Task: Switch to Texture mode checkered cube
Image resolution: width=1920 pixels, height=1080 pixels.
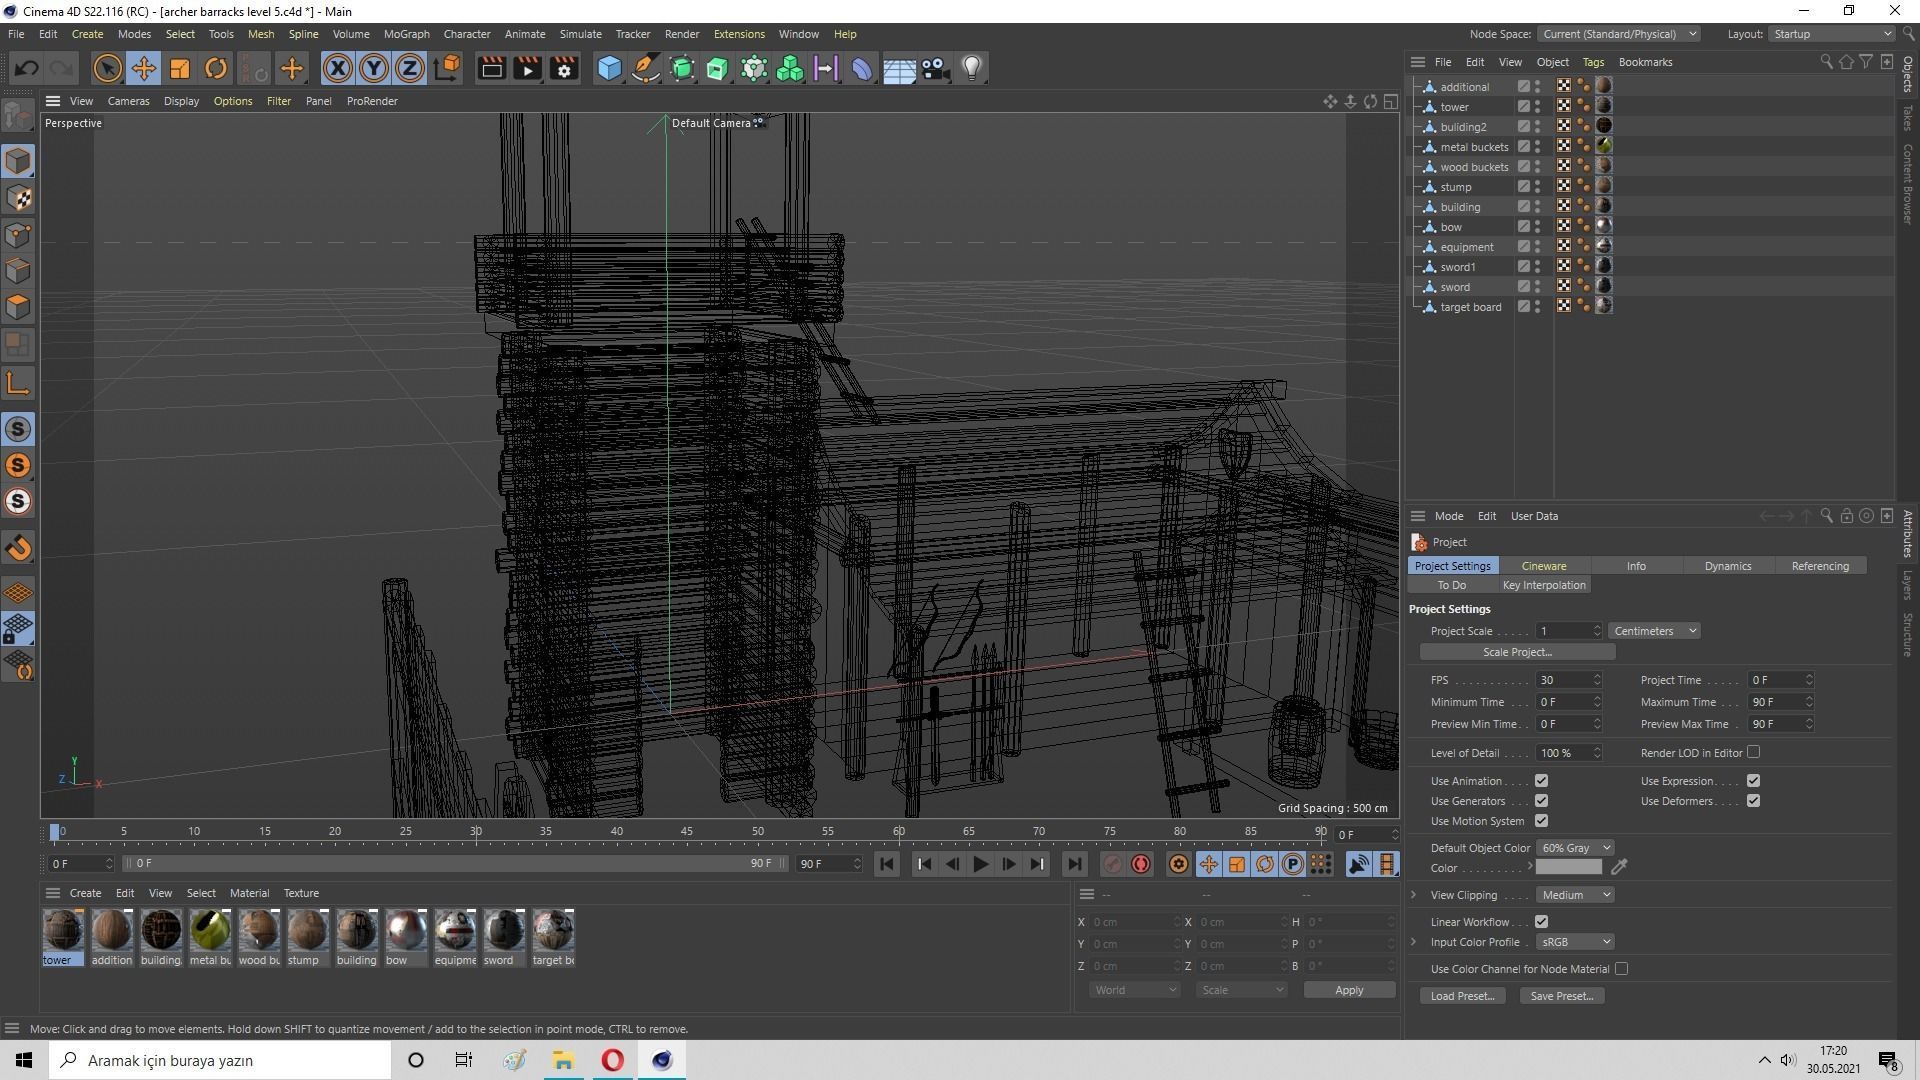Action: click(18, 198)
